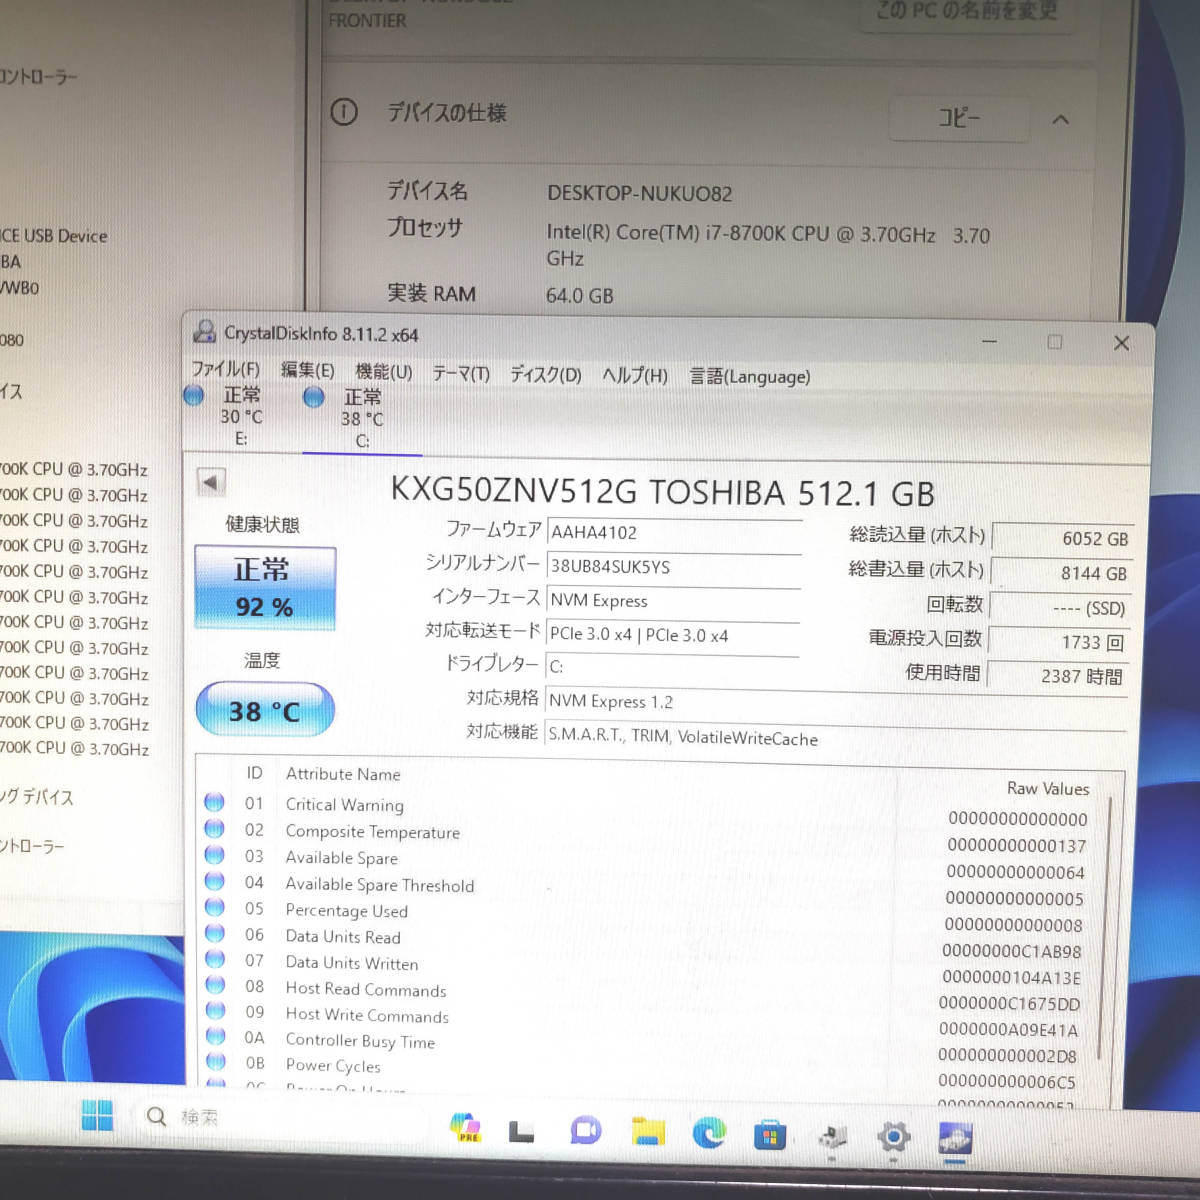Open the 言語(Language) menu

[x=749, y=376]
